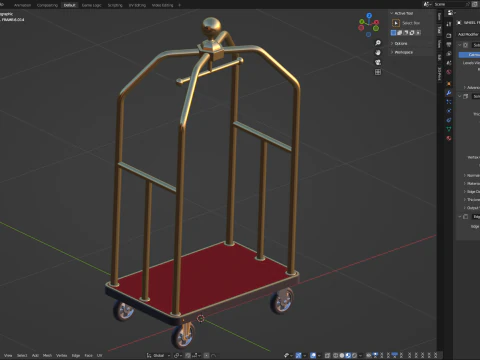Open the Tool settings tab icon in properties
Screen dimensions: 480x360
coord(449,24)
